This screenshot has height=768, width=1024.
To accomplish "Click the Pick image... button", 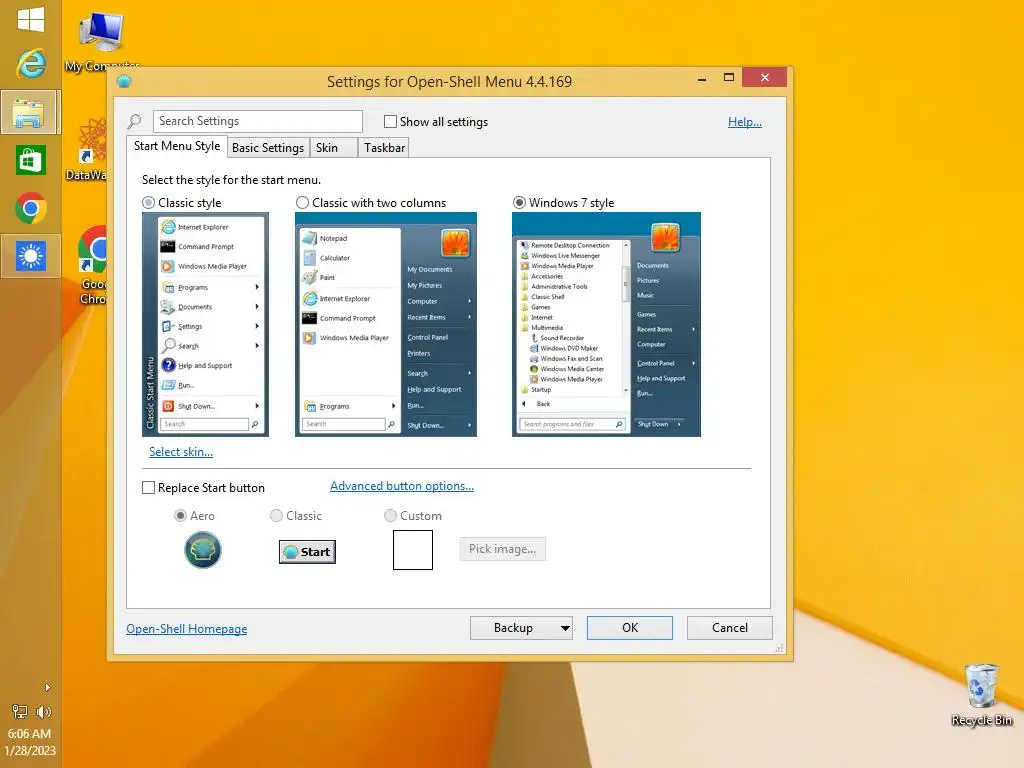I will click(x=502, y=549).
